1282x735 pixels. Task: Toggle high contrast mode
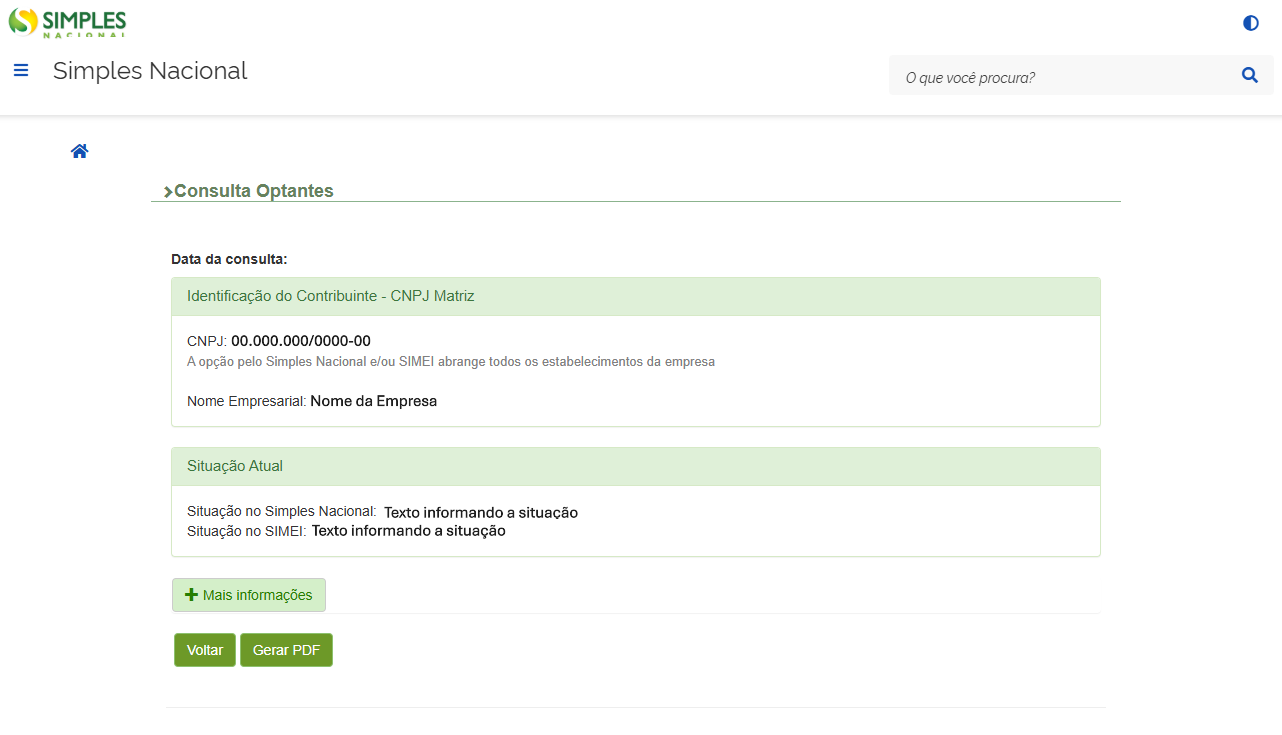(x=1250, y=23)
